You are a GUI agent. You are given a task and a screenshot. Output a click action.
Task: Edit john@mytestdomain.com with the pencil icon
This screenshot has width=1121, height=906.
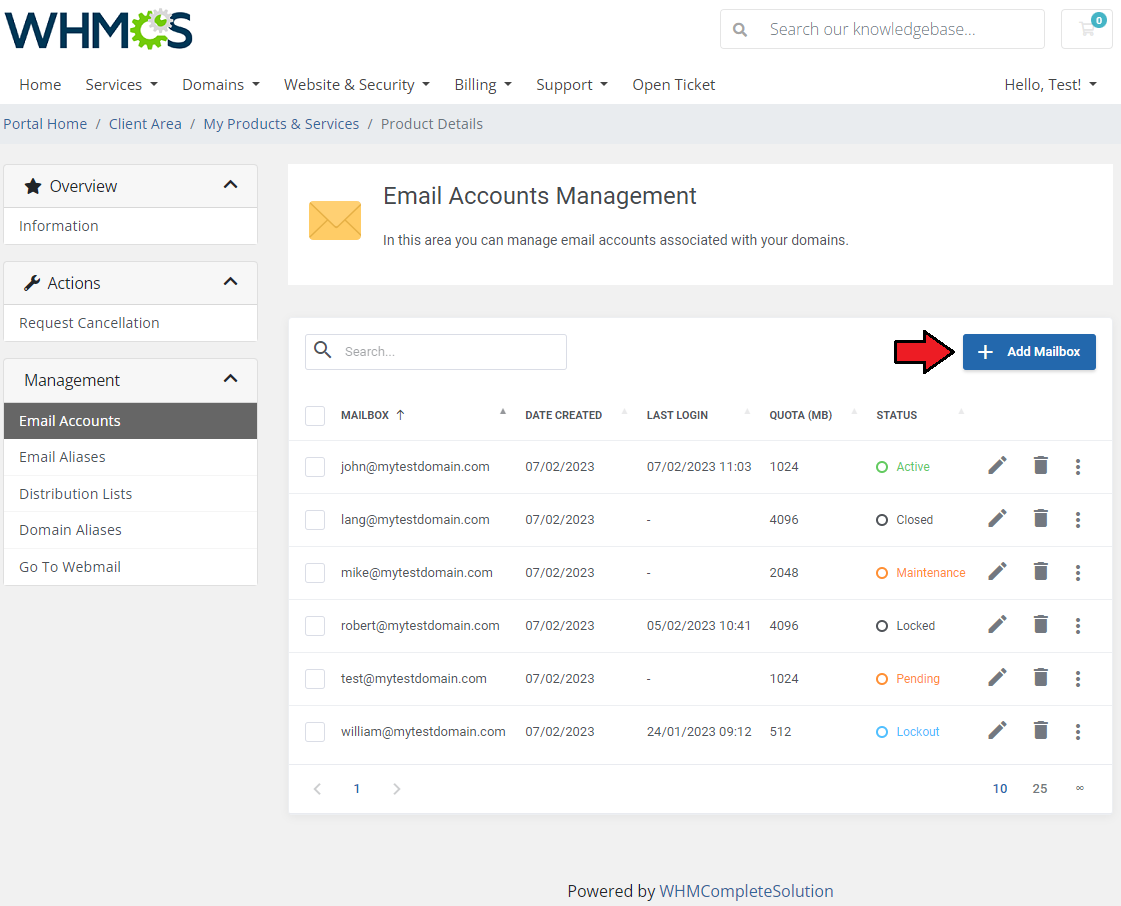tap(997, 466)
